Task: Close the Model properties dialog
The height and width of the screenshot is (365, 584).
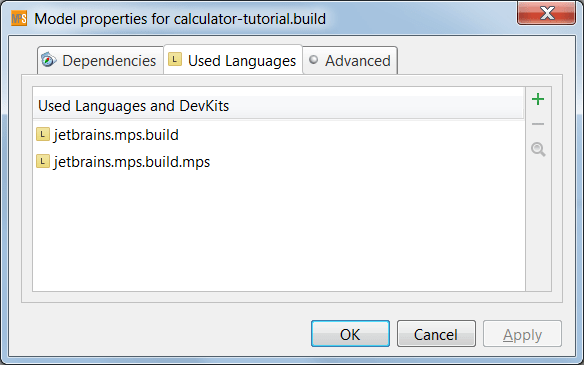Action: coord(546,14)
